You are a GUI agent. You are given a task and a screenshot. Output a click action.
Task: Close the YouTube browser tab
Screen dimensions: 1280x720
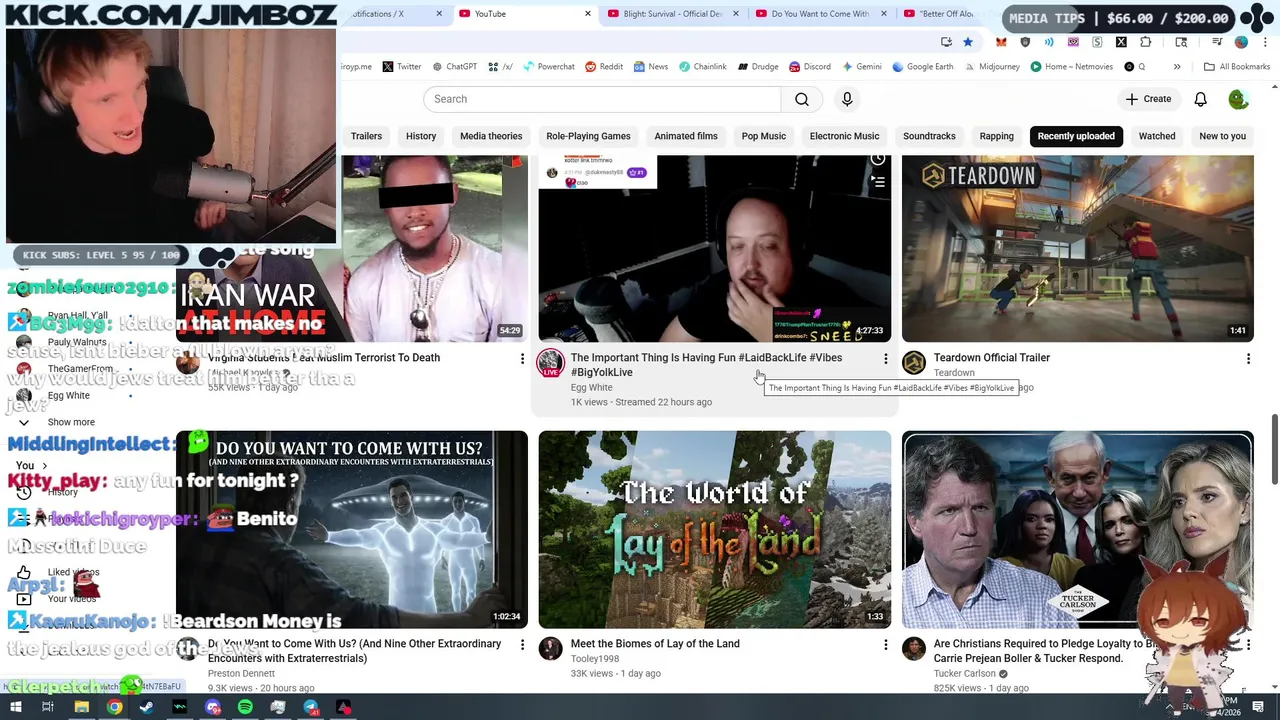click(x=587, y=14)
